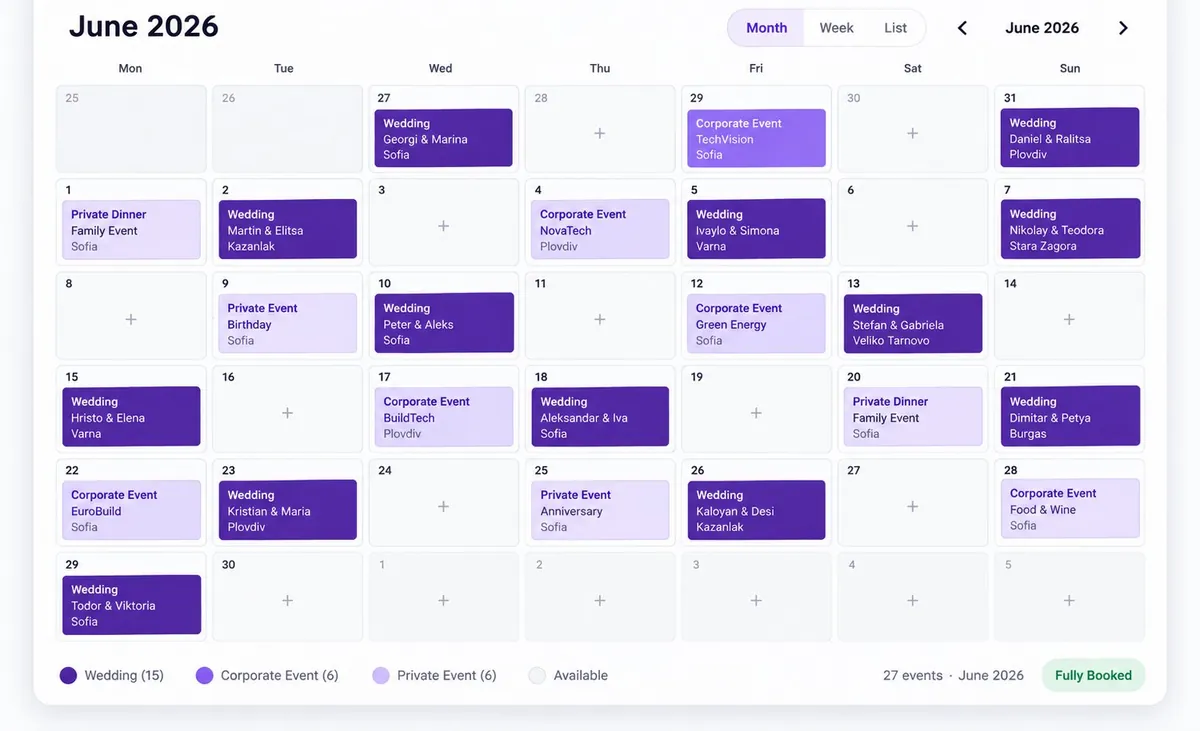Open TechVision corporate event card
Image resolution: width=1200 pixels, height=731 pixels.
tap(756, 138)
